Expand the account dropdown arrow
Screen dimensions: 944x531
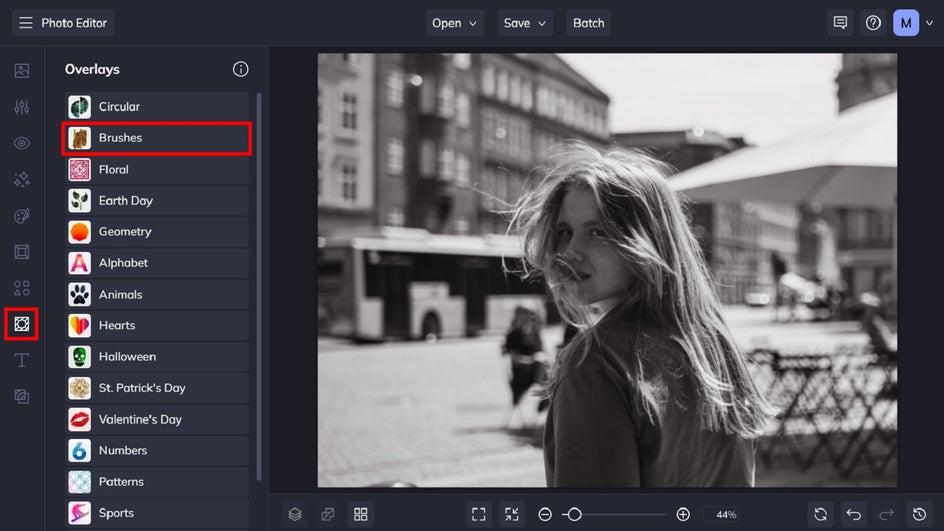tap(930, 23)
